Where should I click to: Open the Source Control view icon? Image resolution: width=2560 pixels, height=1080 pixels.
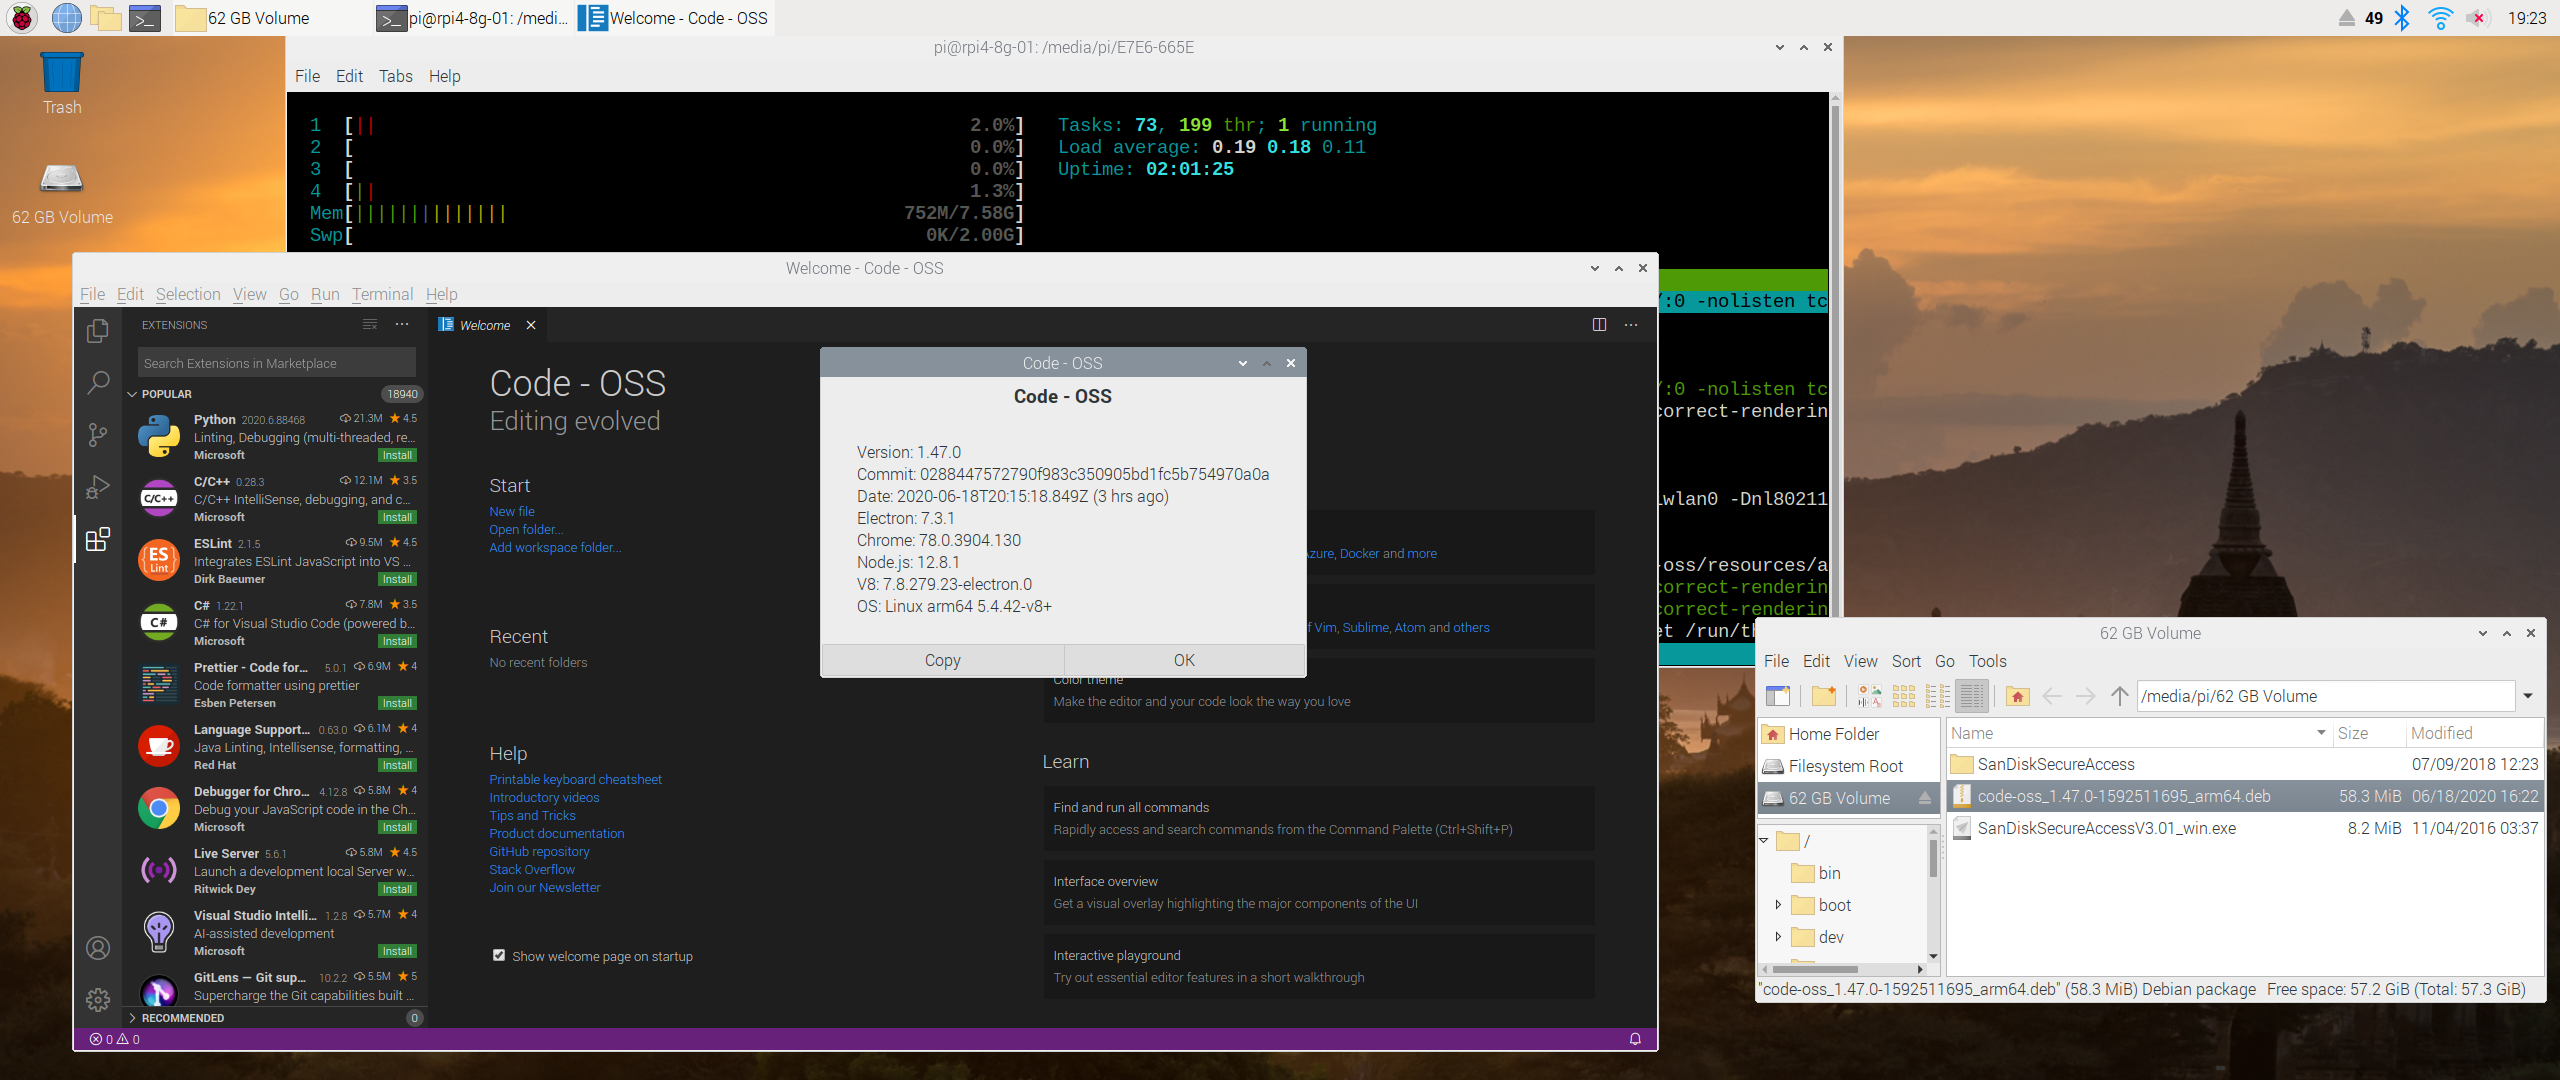(x=98, y=434)
